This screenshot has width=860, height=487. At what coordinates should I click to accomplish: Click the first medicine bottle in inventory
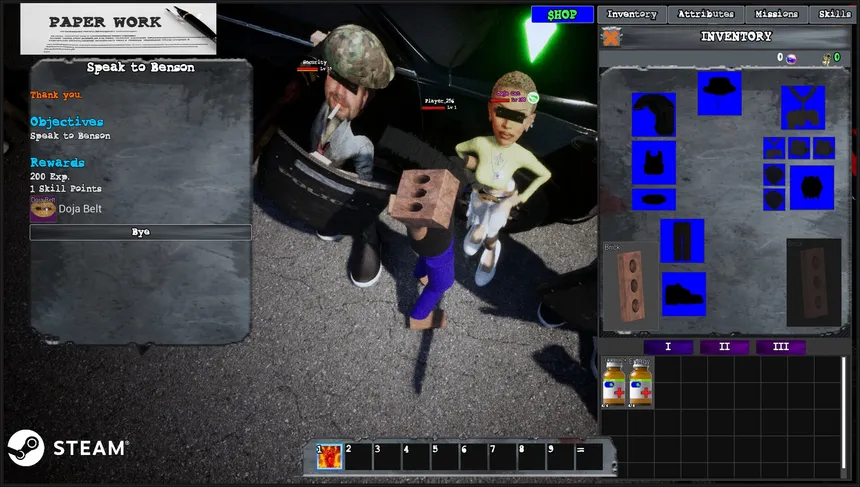(x=614, y=382)
